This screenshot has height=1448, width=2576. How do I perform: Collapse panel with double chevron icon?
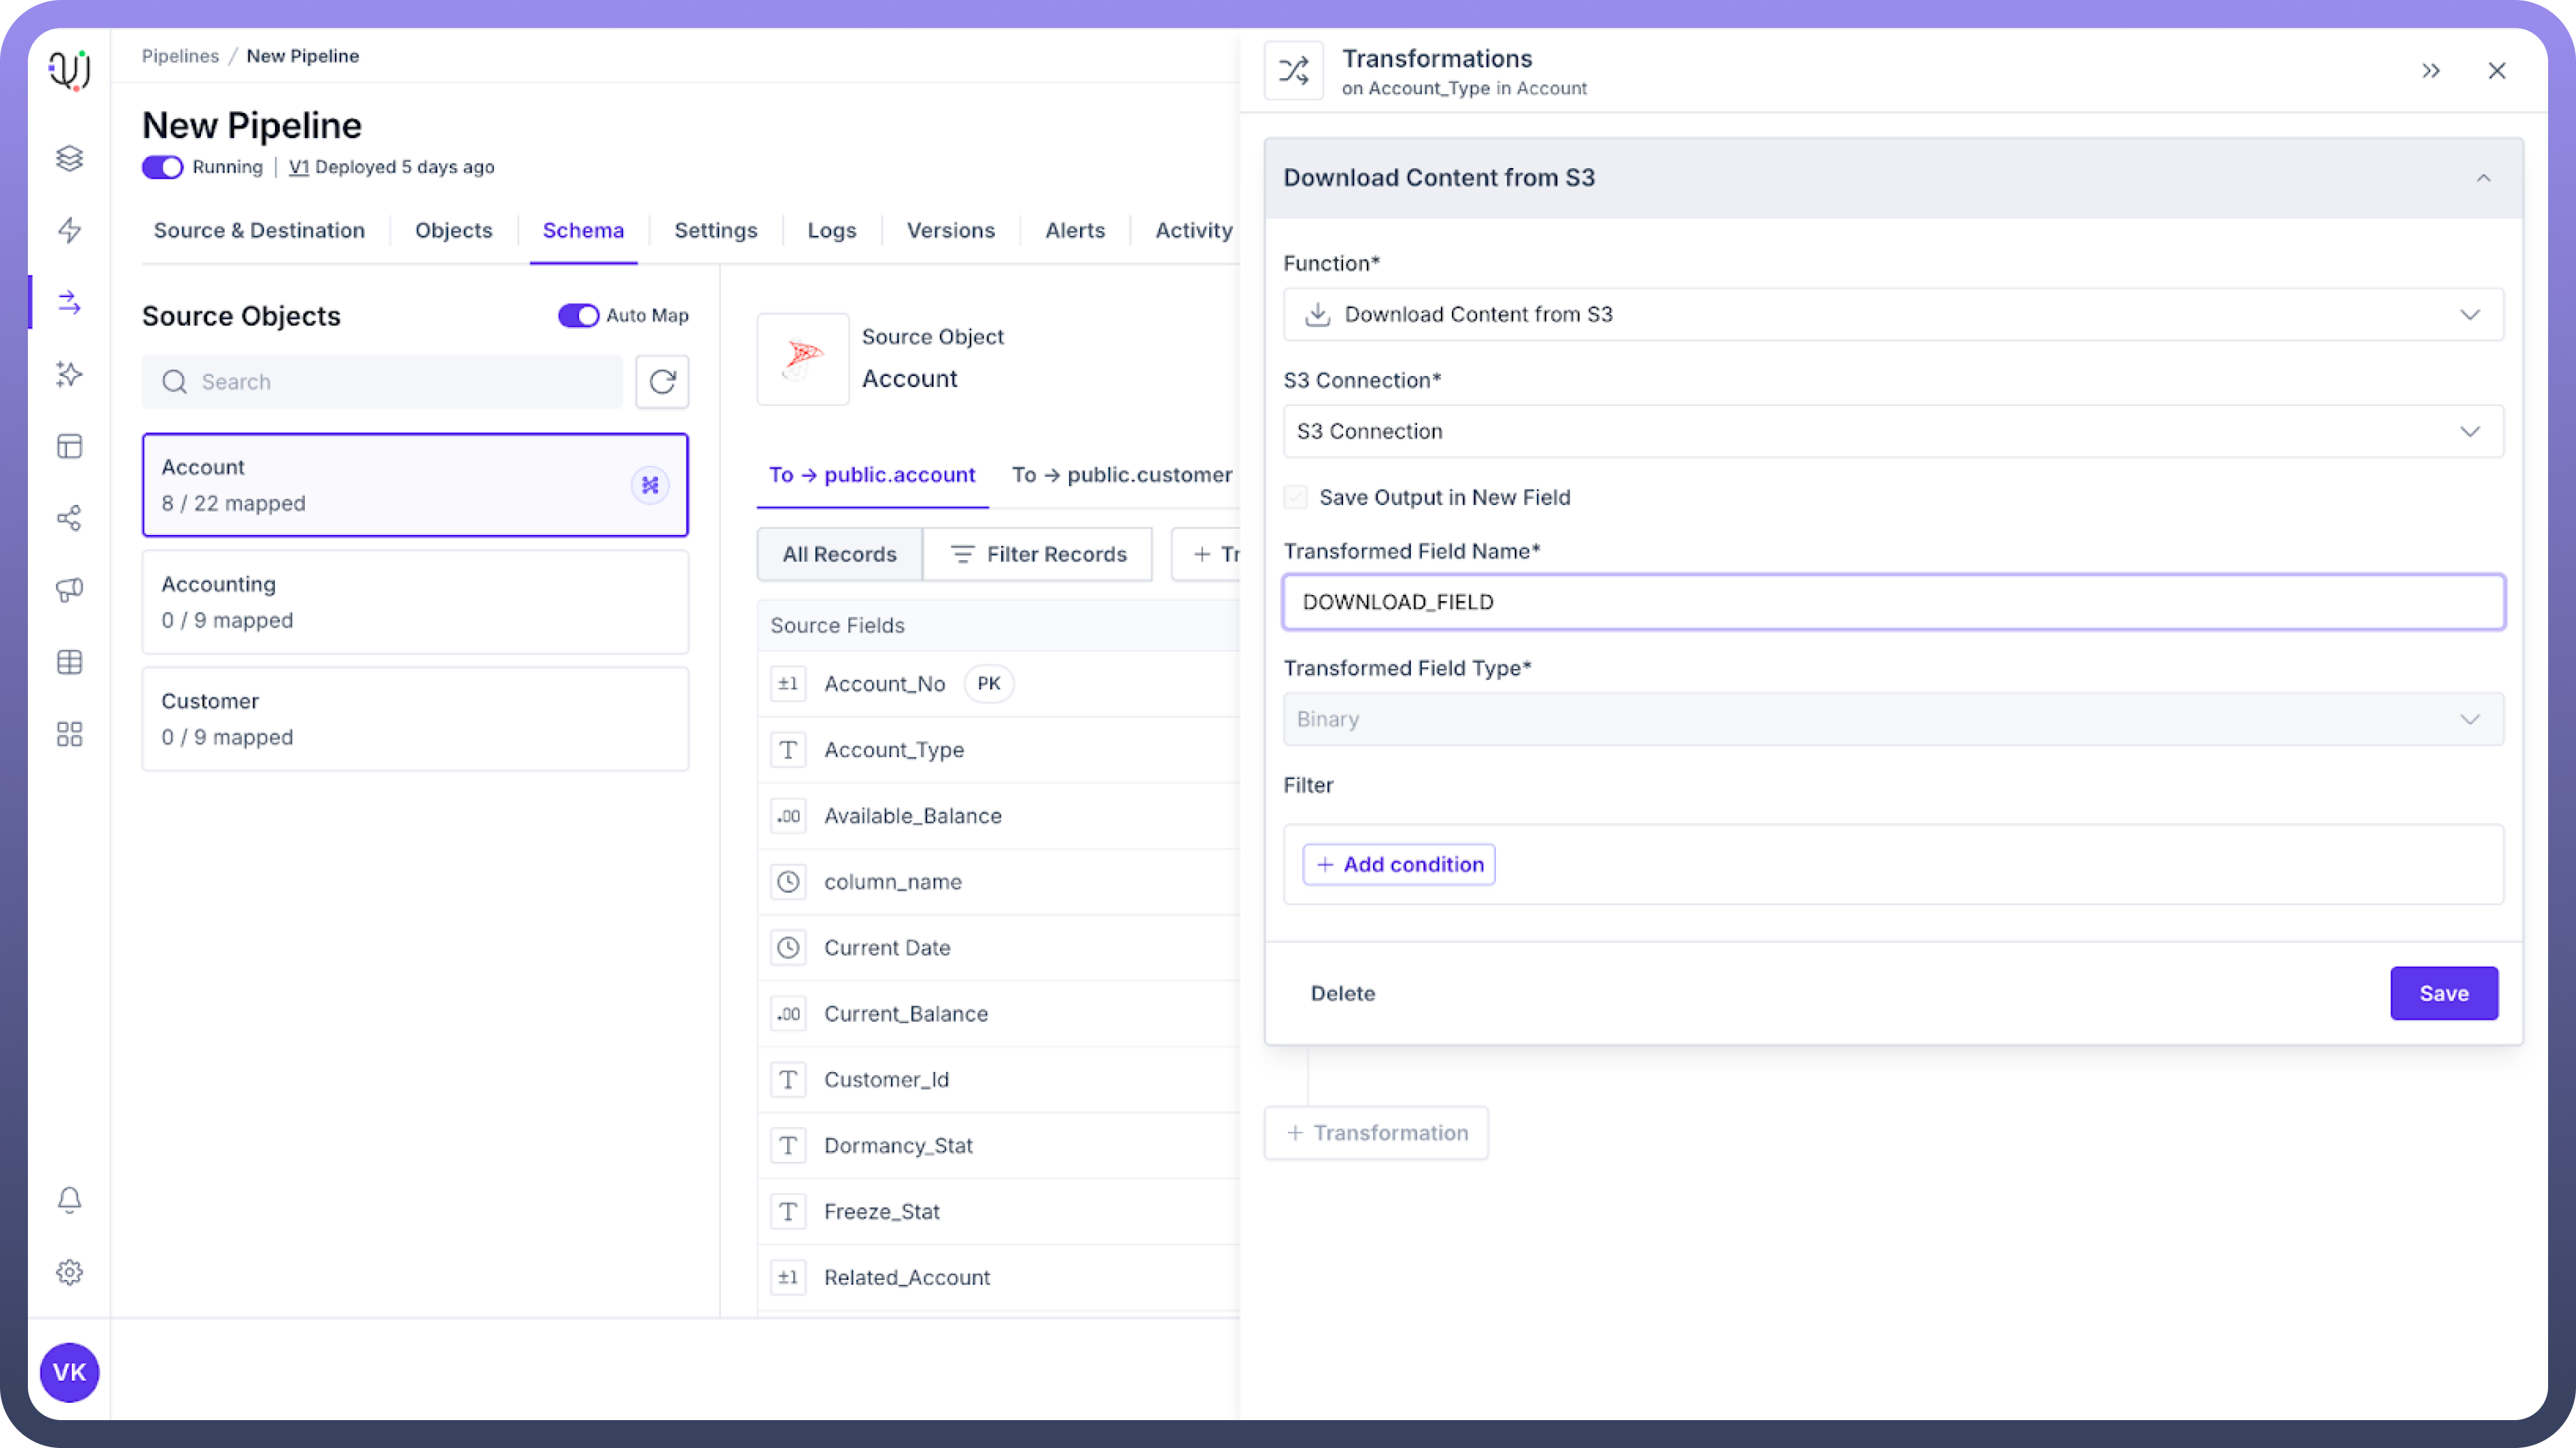[x=2431, y=71]
